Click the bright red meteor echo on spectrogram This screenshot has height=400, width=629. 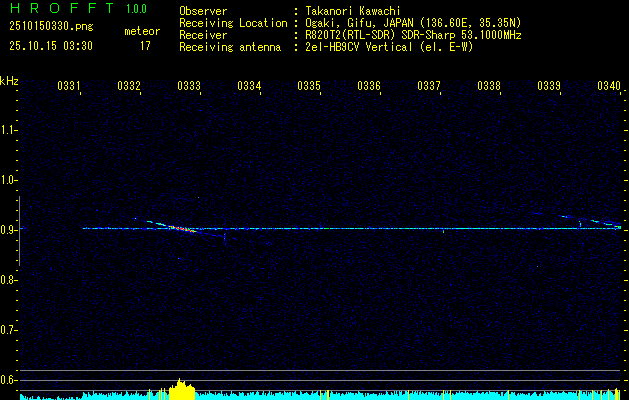click(x=183, y=229)
